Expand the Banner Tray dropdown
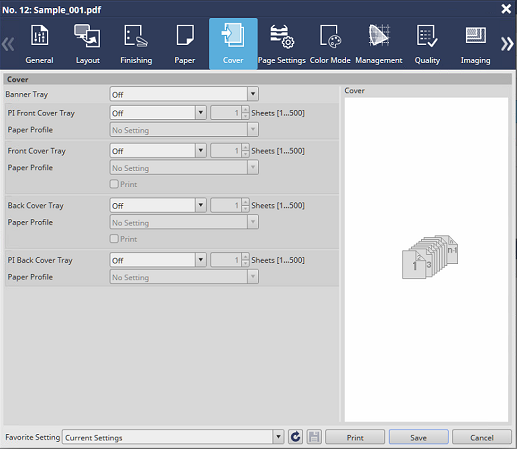This screenshot has width=517, height=449. (184, 94)
